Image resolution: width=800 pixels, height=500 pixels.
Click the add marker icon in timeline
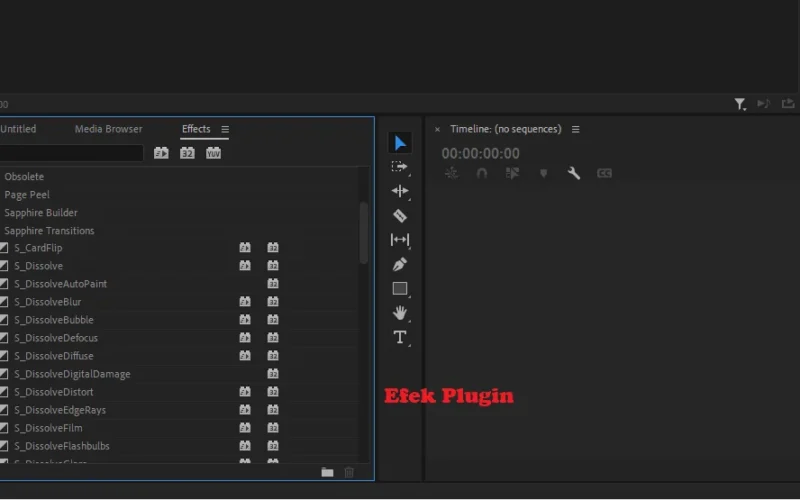(x=543, y=173)
